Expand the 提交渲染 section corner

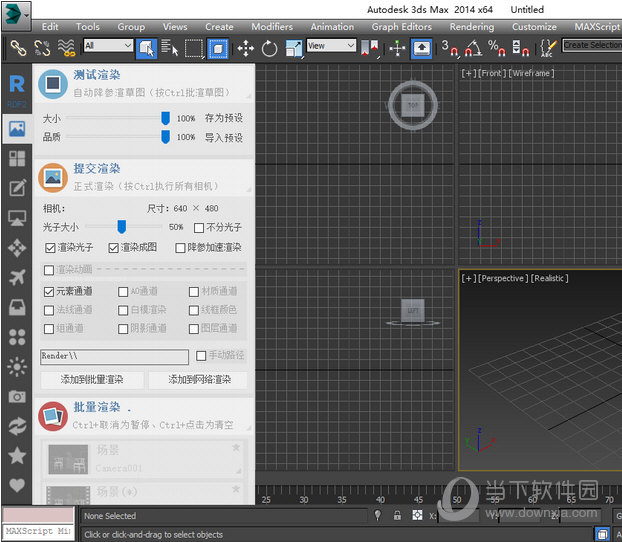click(x=249, y=189)
